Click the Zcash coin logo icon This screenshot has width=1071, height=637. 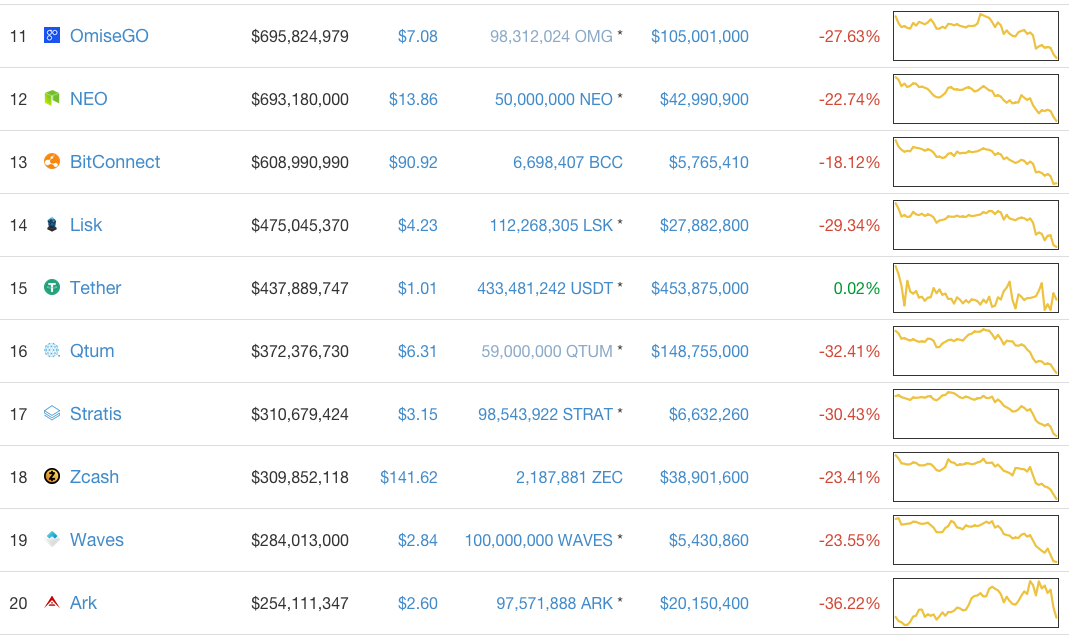pos(52,477)
